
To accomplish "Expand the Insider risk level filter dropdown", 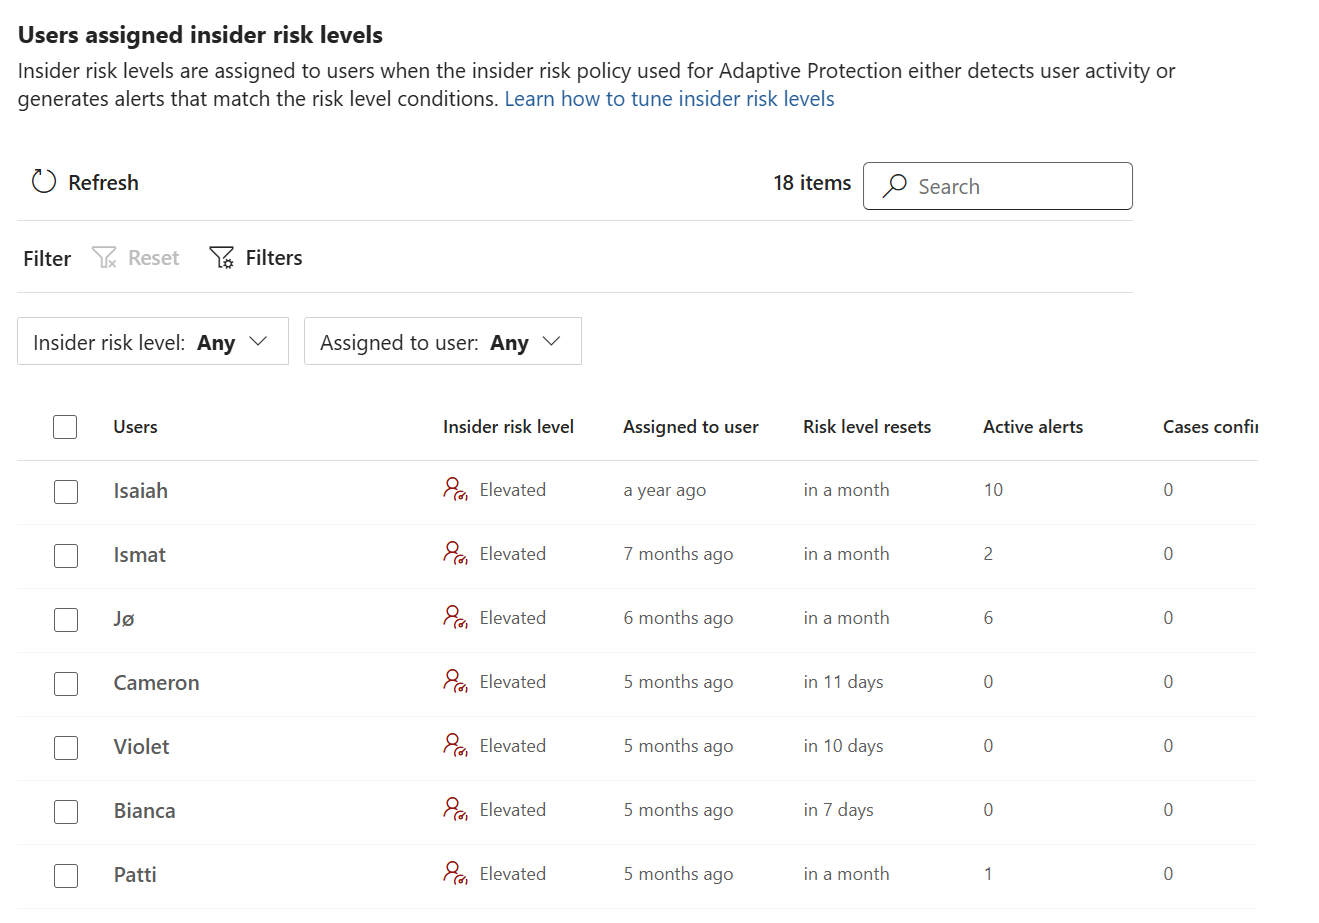I will [152, 342].
